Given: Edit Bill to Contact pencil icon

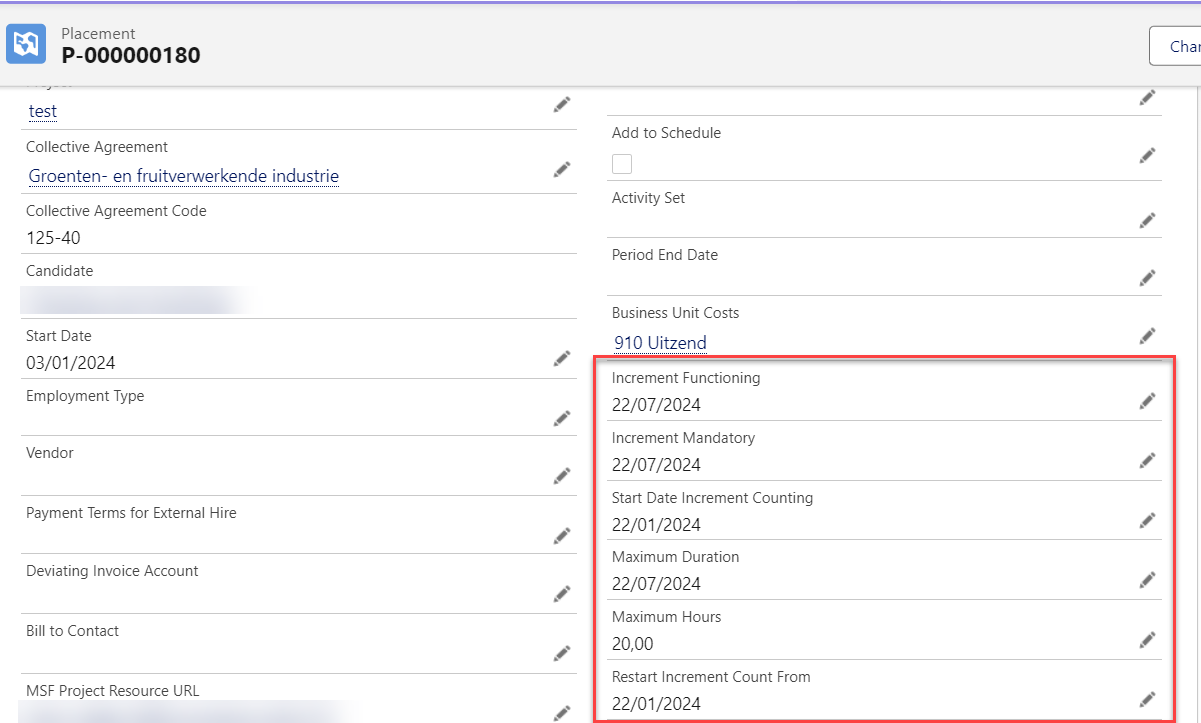Looking at the screenshot, I should click(x=562, y=653).
